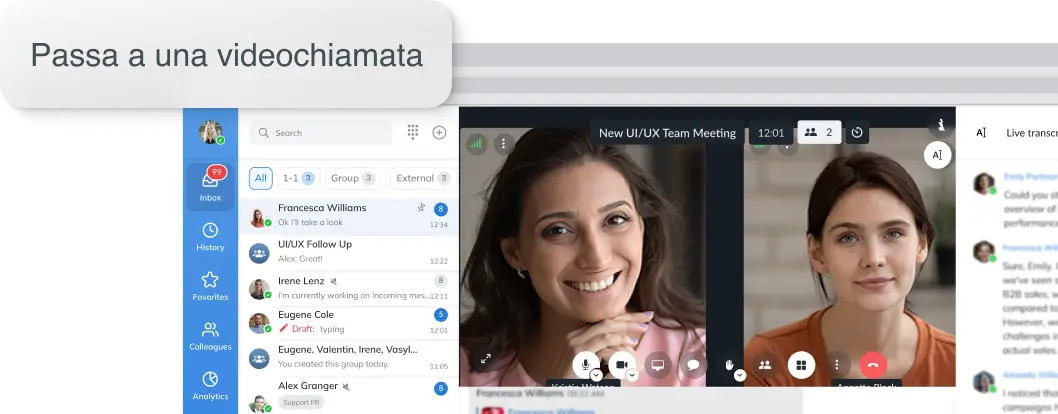
Task: Select the Group filter tab
Action: click(352, 178)
